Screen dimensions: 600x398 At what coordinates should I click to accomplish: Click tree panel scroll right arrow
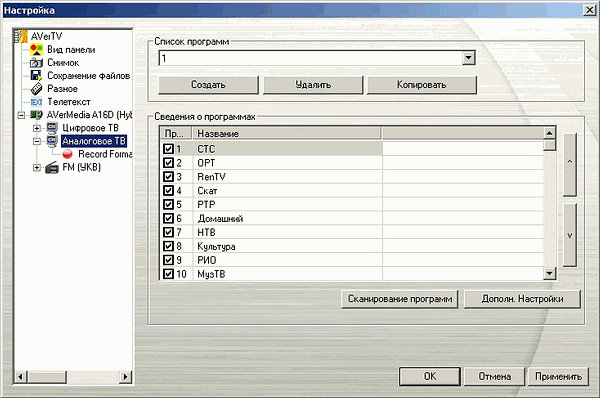pyautogui.click(x=125, y=377)
